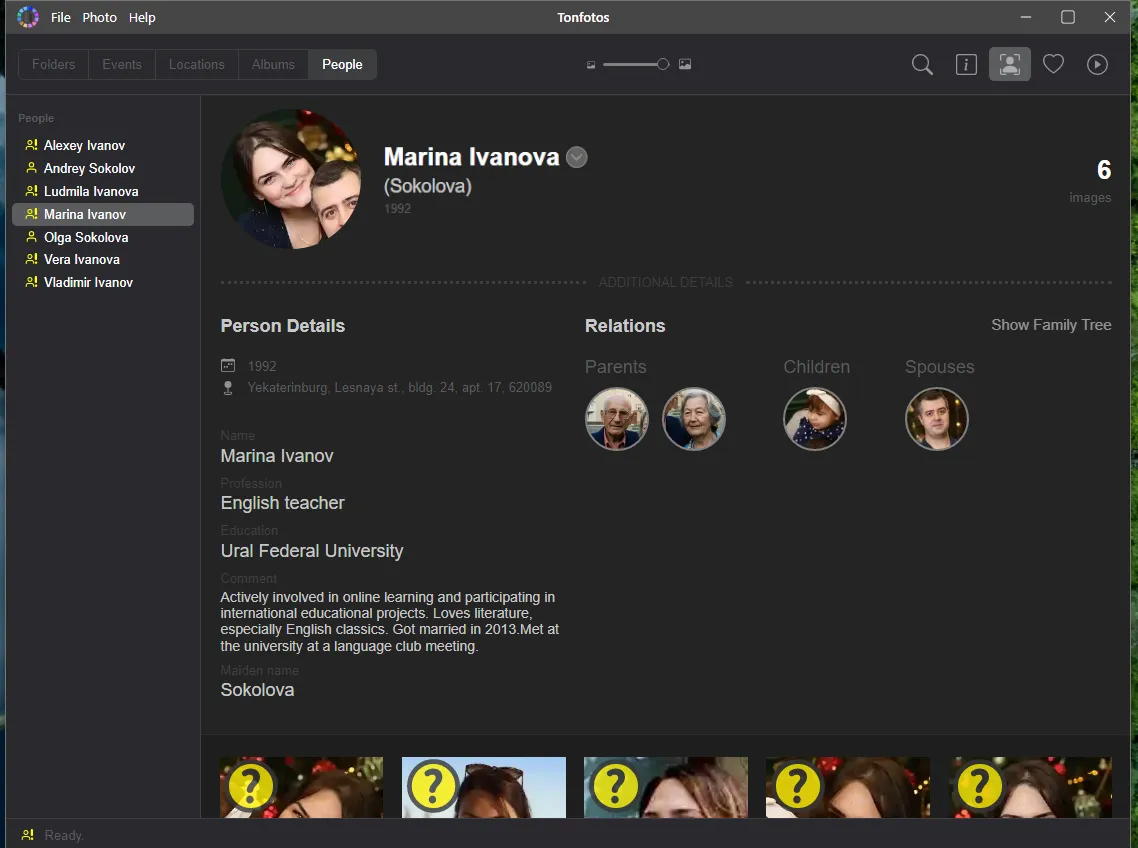Screen dimensions: 1138x848
Task: Open Show Family Tree
Action: [1051, 325]
